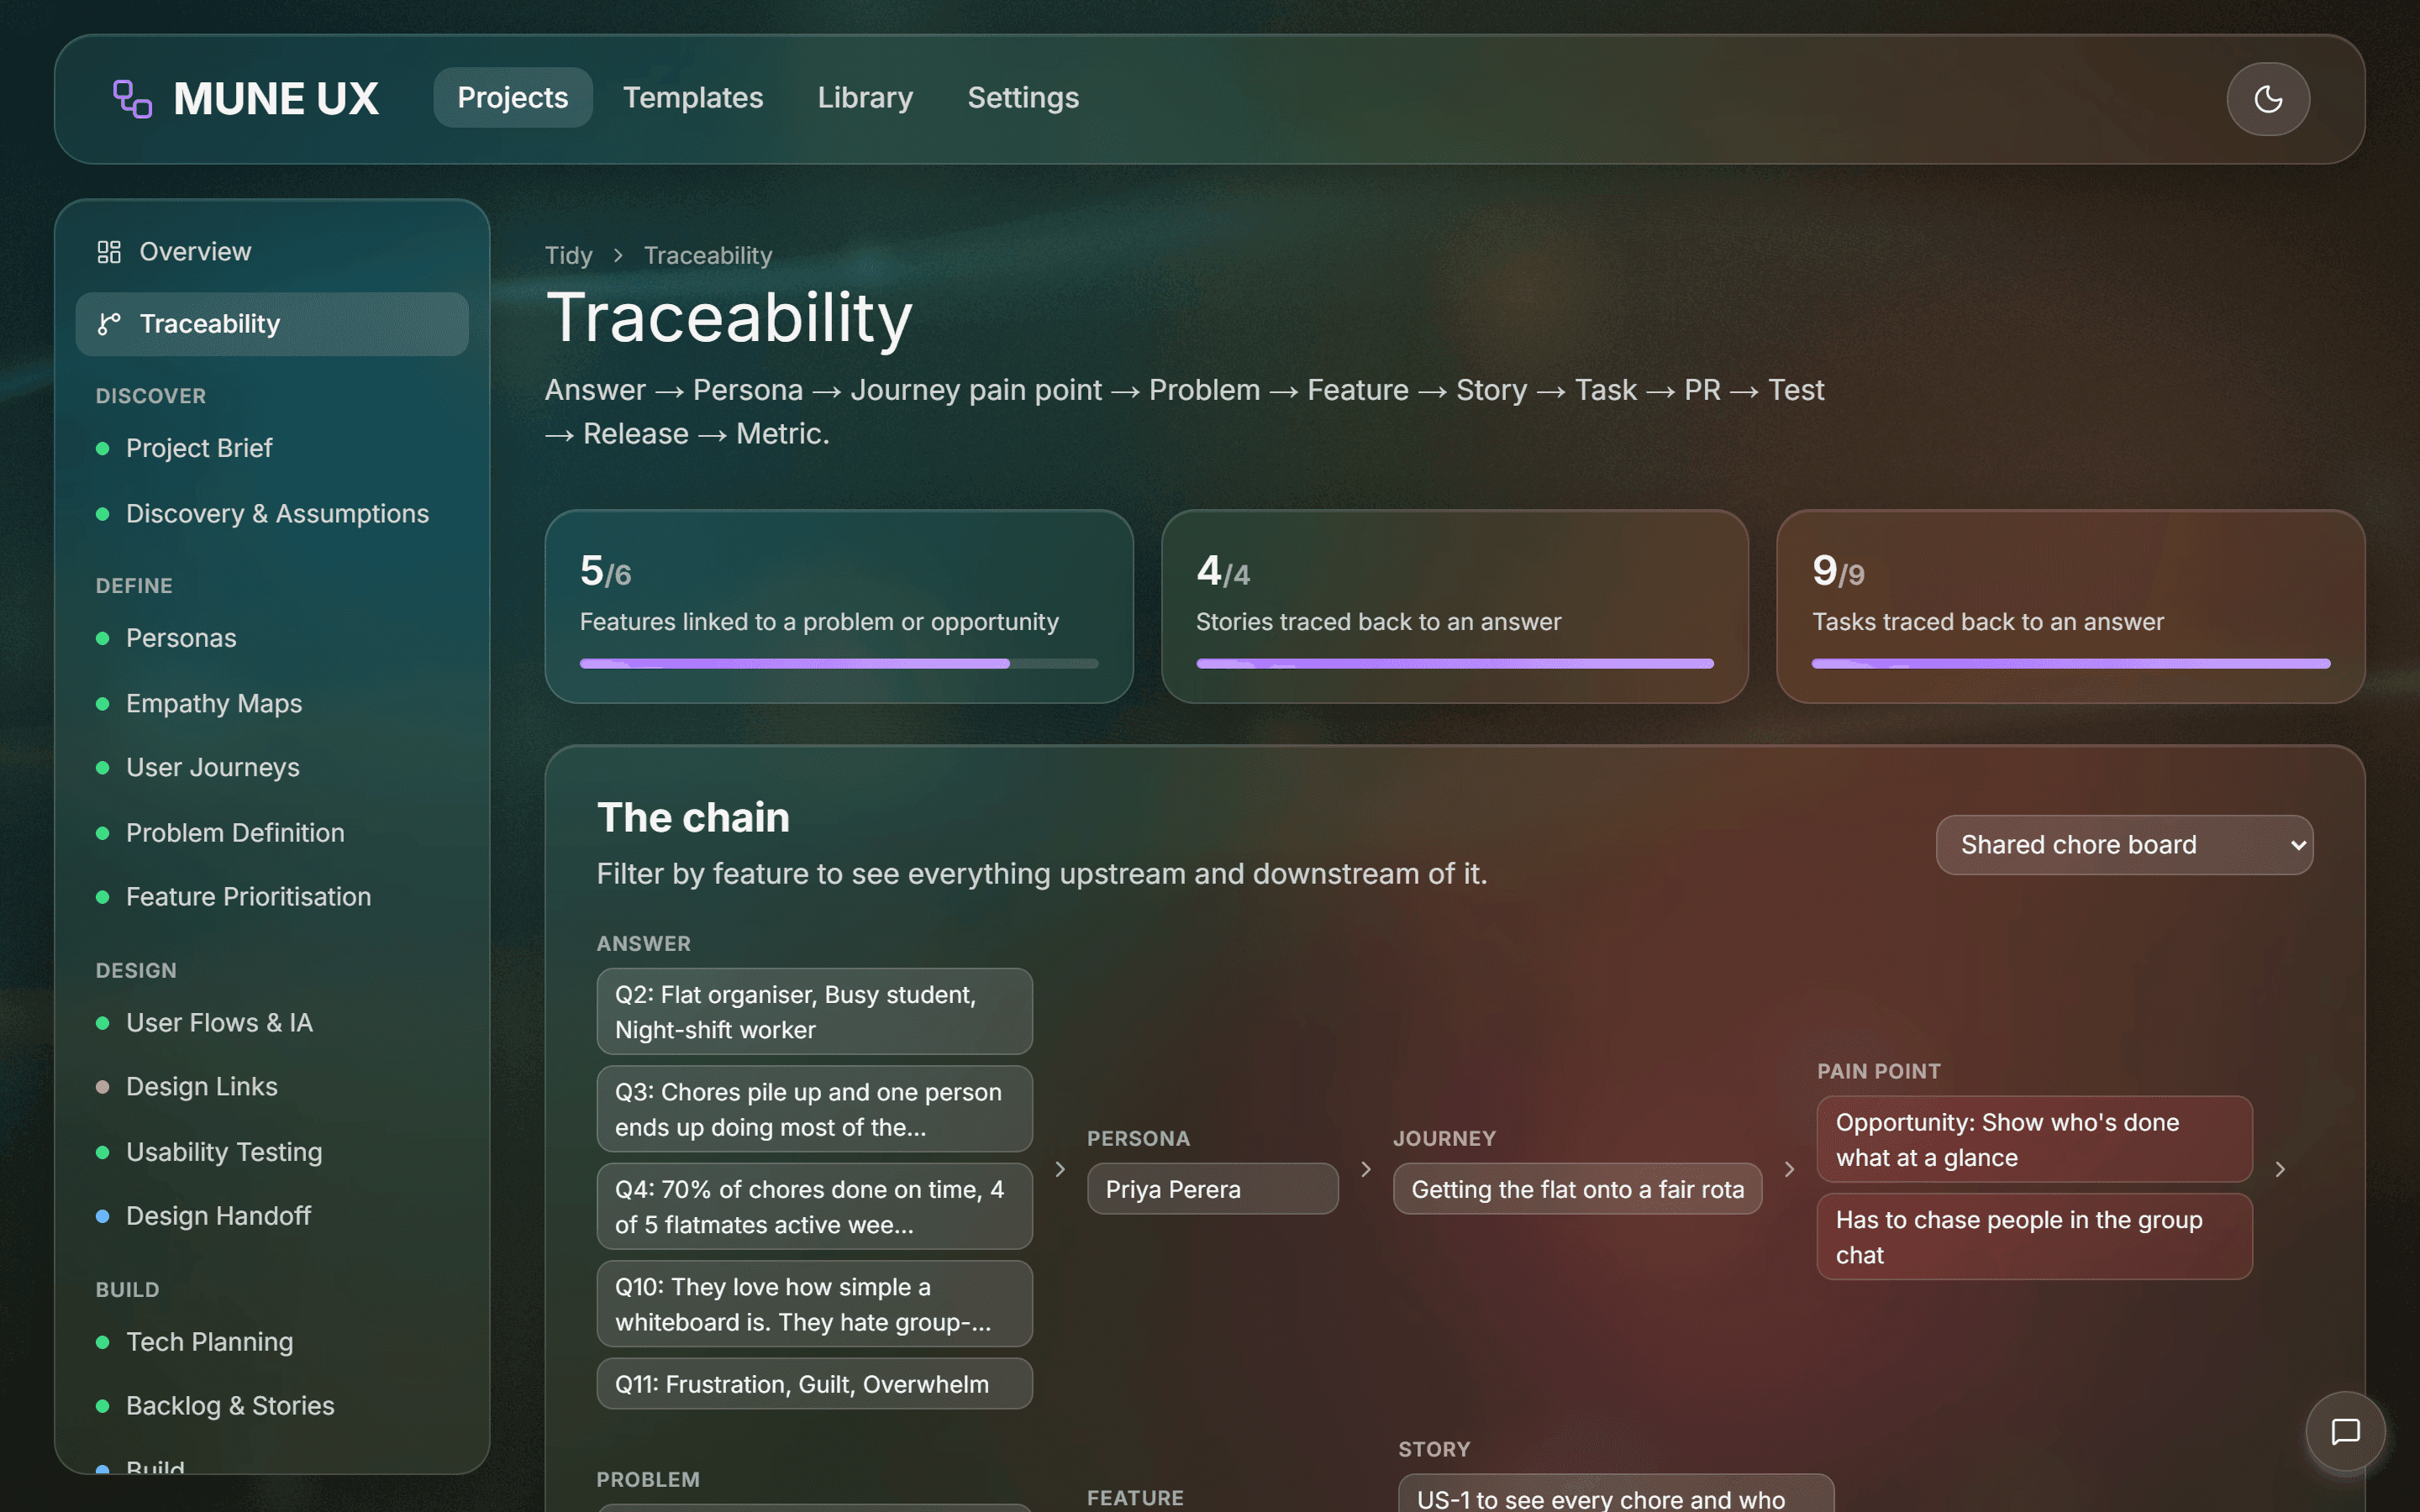Select Tech Planning in the sidebar

pyautogui.click(x=272, y=1342)
